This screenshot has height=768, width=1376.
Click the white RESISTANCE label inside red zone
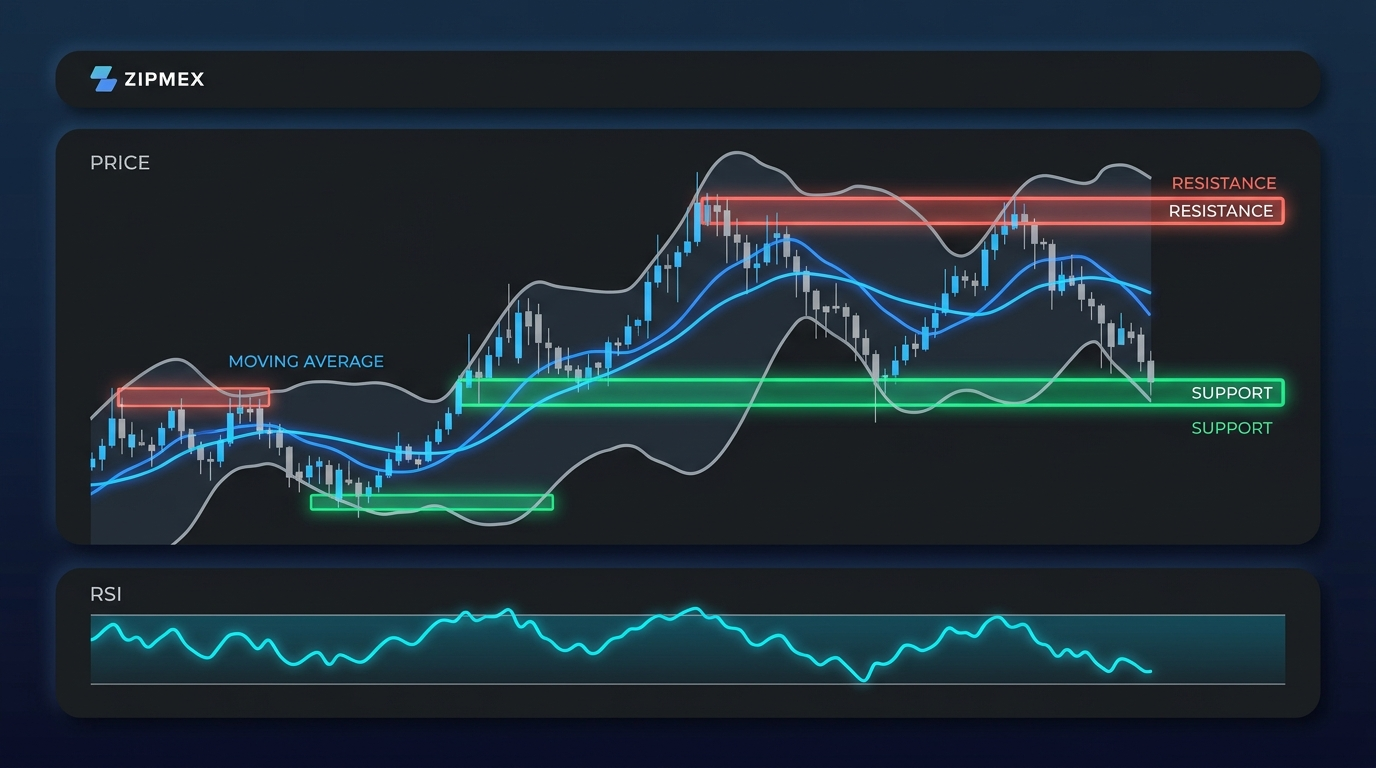(1220, 211)
